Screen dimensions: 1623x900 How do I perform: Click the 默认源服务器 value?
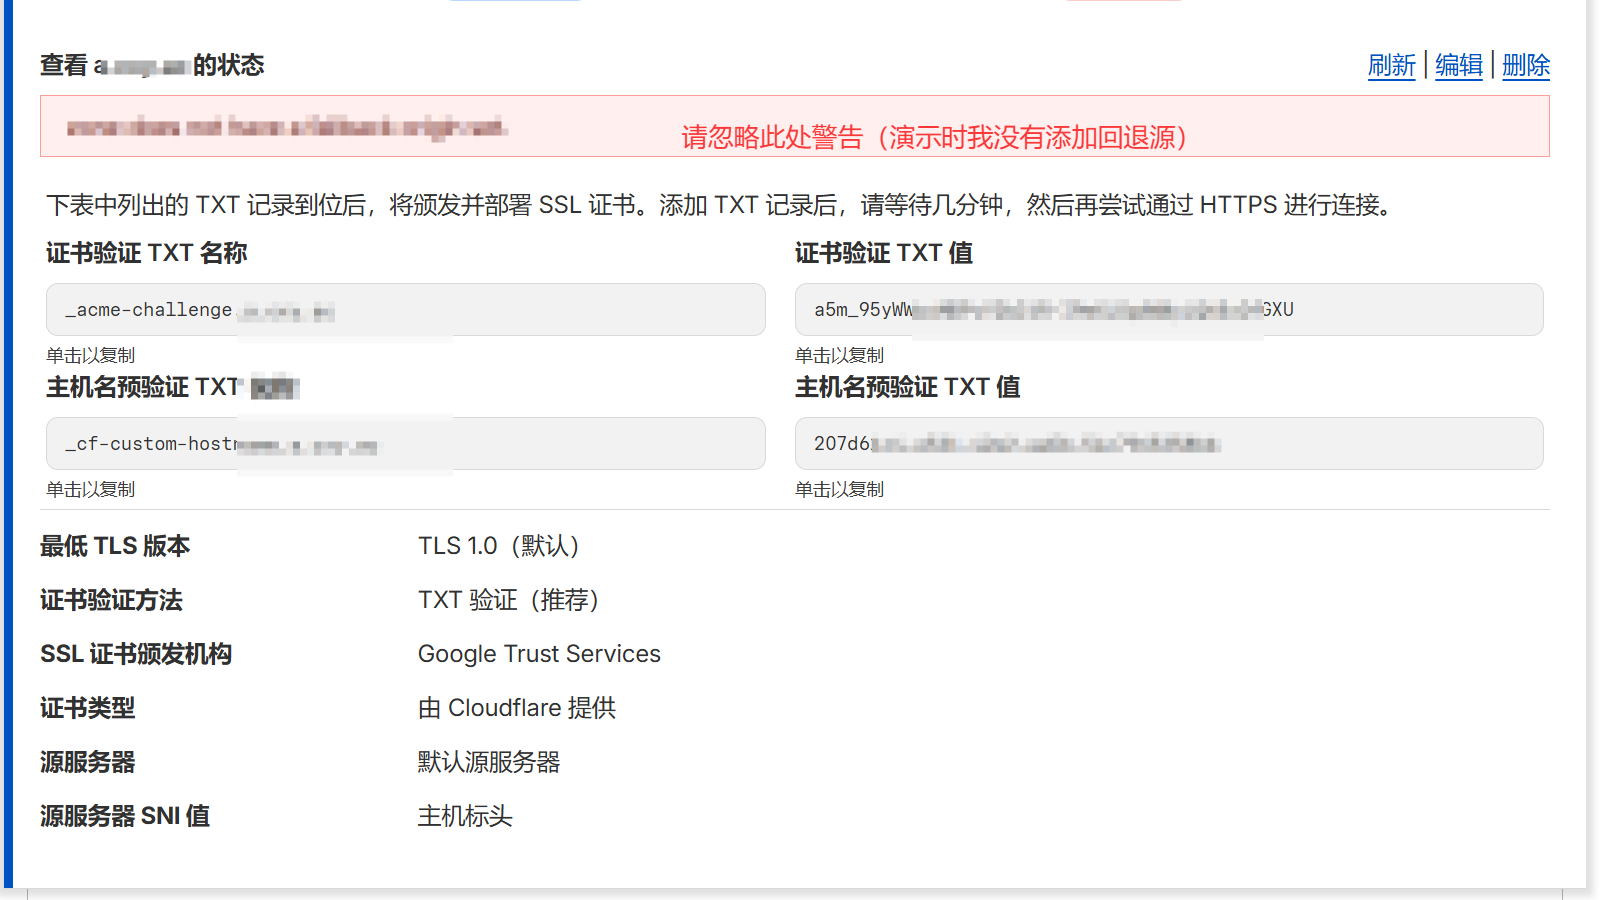[488, 762]
